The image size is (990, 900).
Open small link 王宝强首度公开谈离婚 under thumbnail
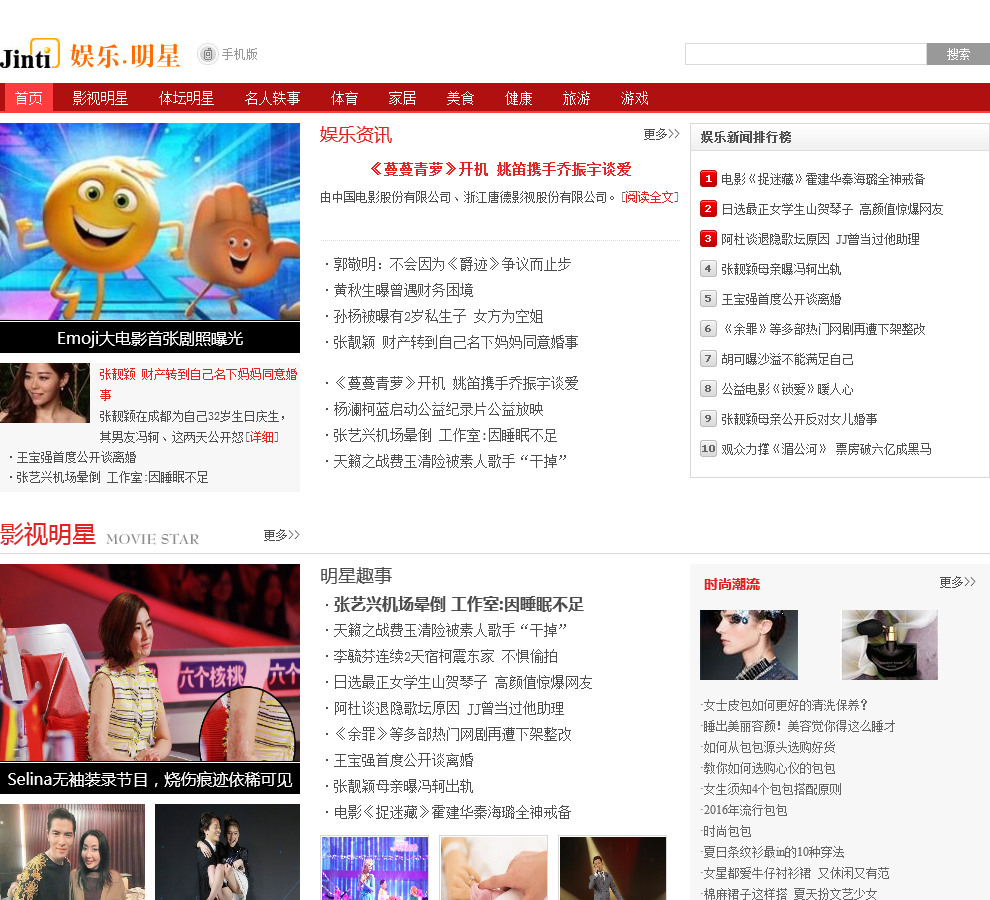point(76,457)
